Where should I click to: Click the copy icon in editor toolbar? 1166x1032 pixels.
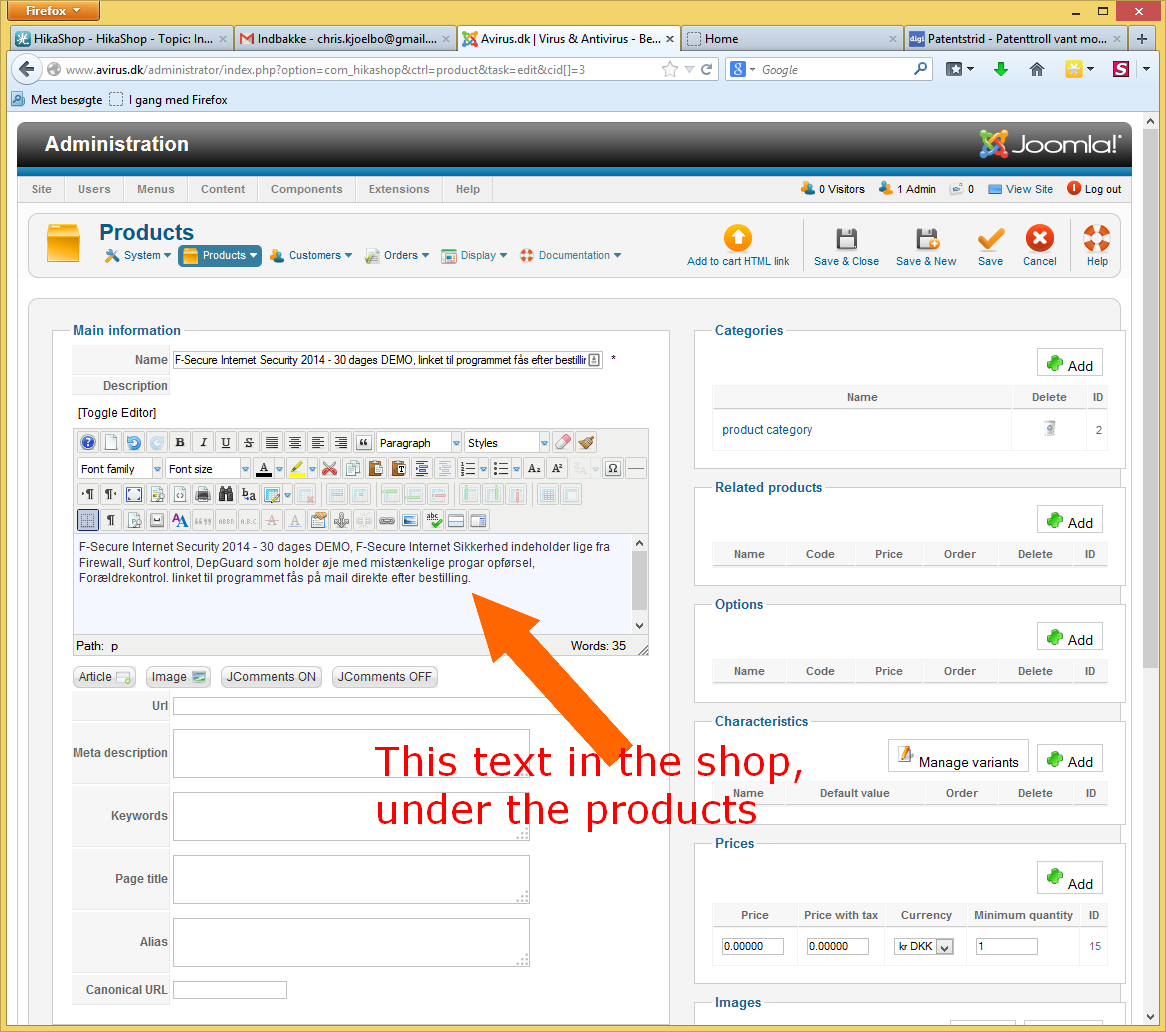[x=352, y=469]
